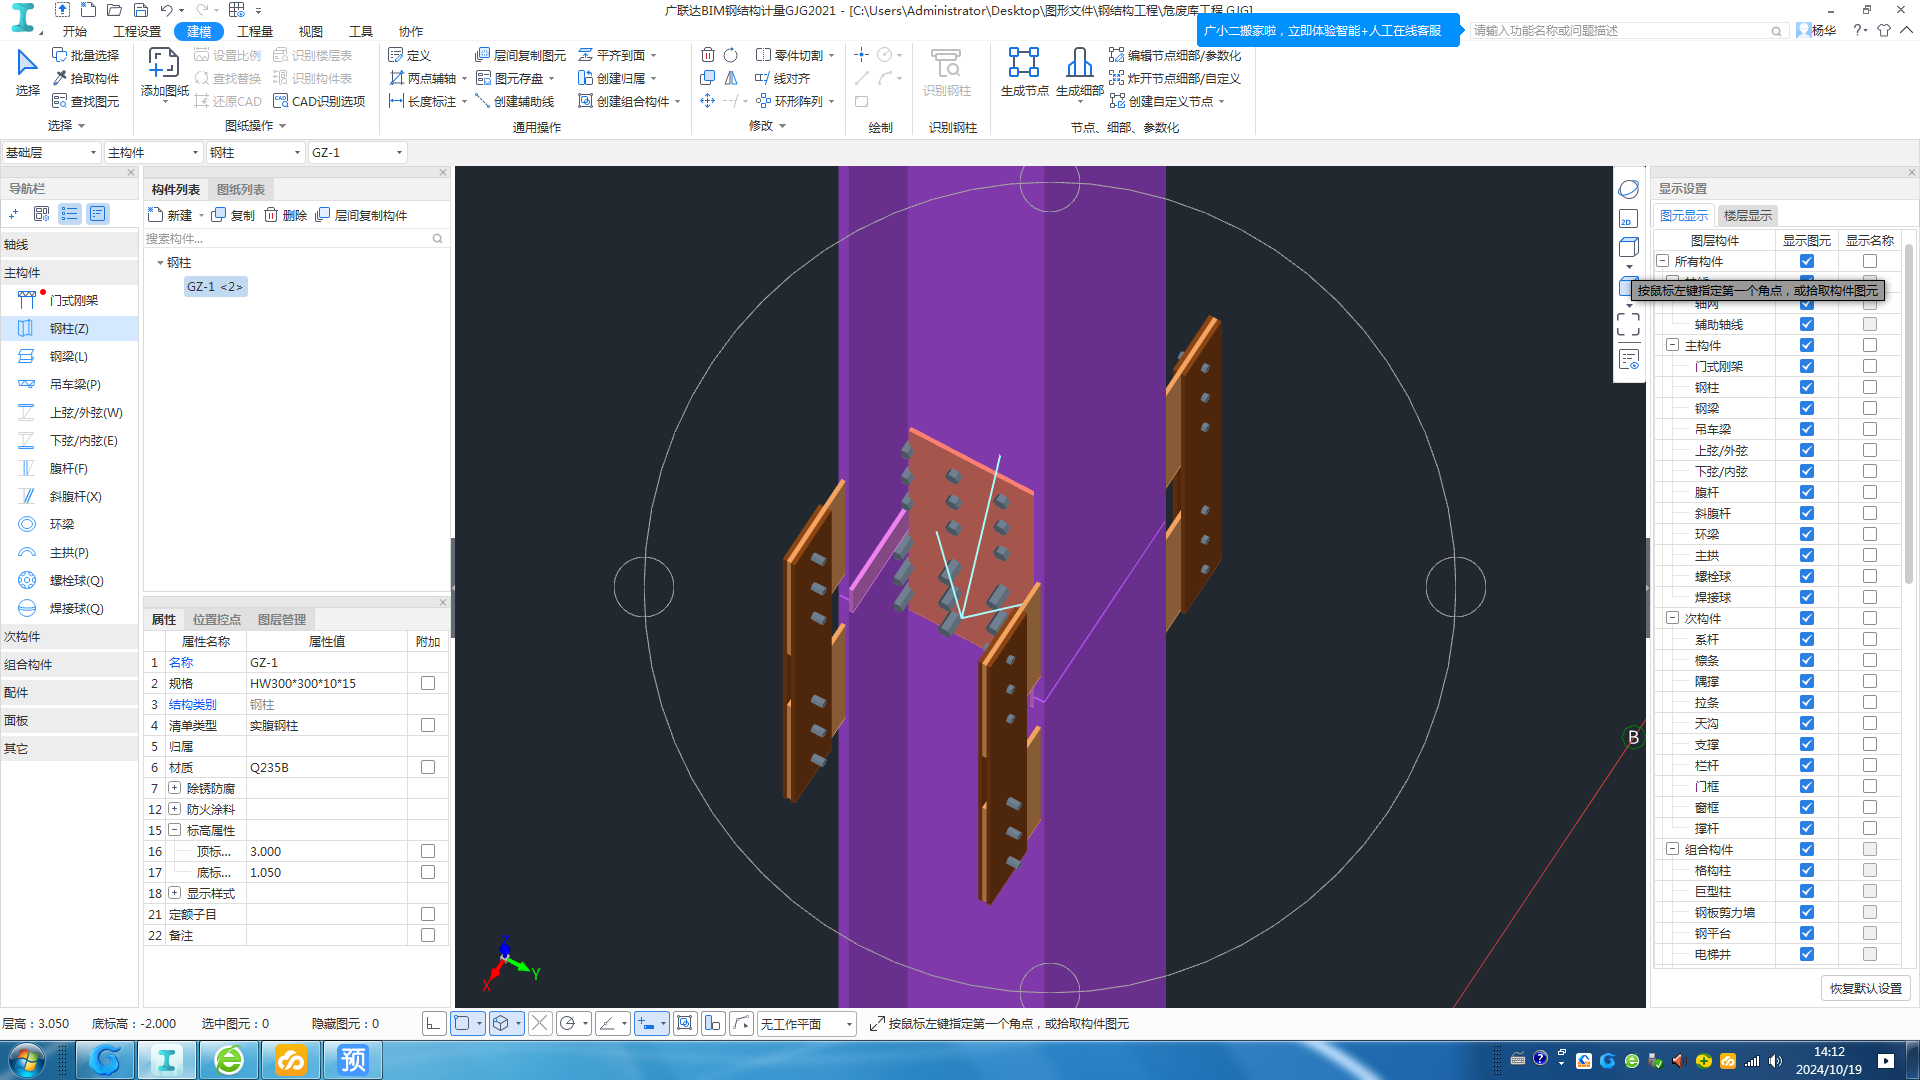The height and width of the screenshot is (1080, 1920).
Task: Toggle 所有构件 display element checkbox
Action: click(x=1806, y=261)
